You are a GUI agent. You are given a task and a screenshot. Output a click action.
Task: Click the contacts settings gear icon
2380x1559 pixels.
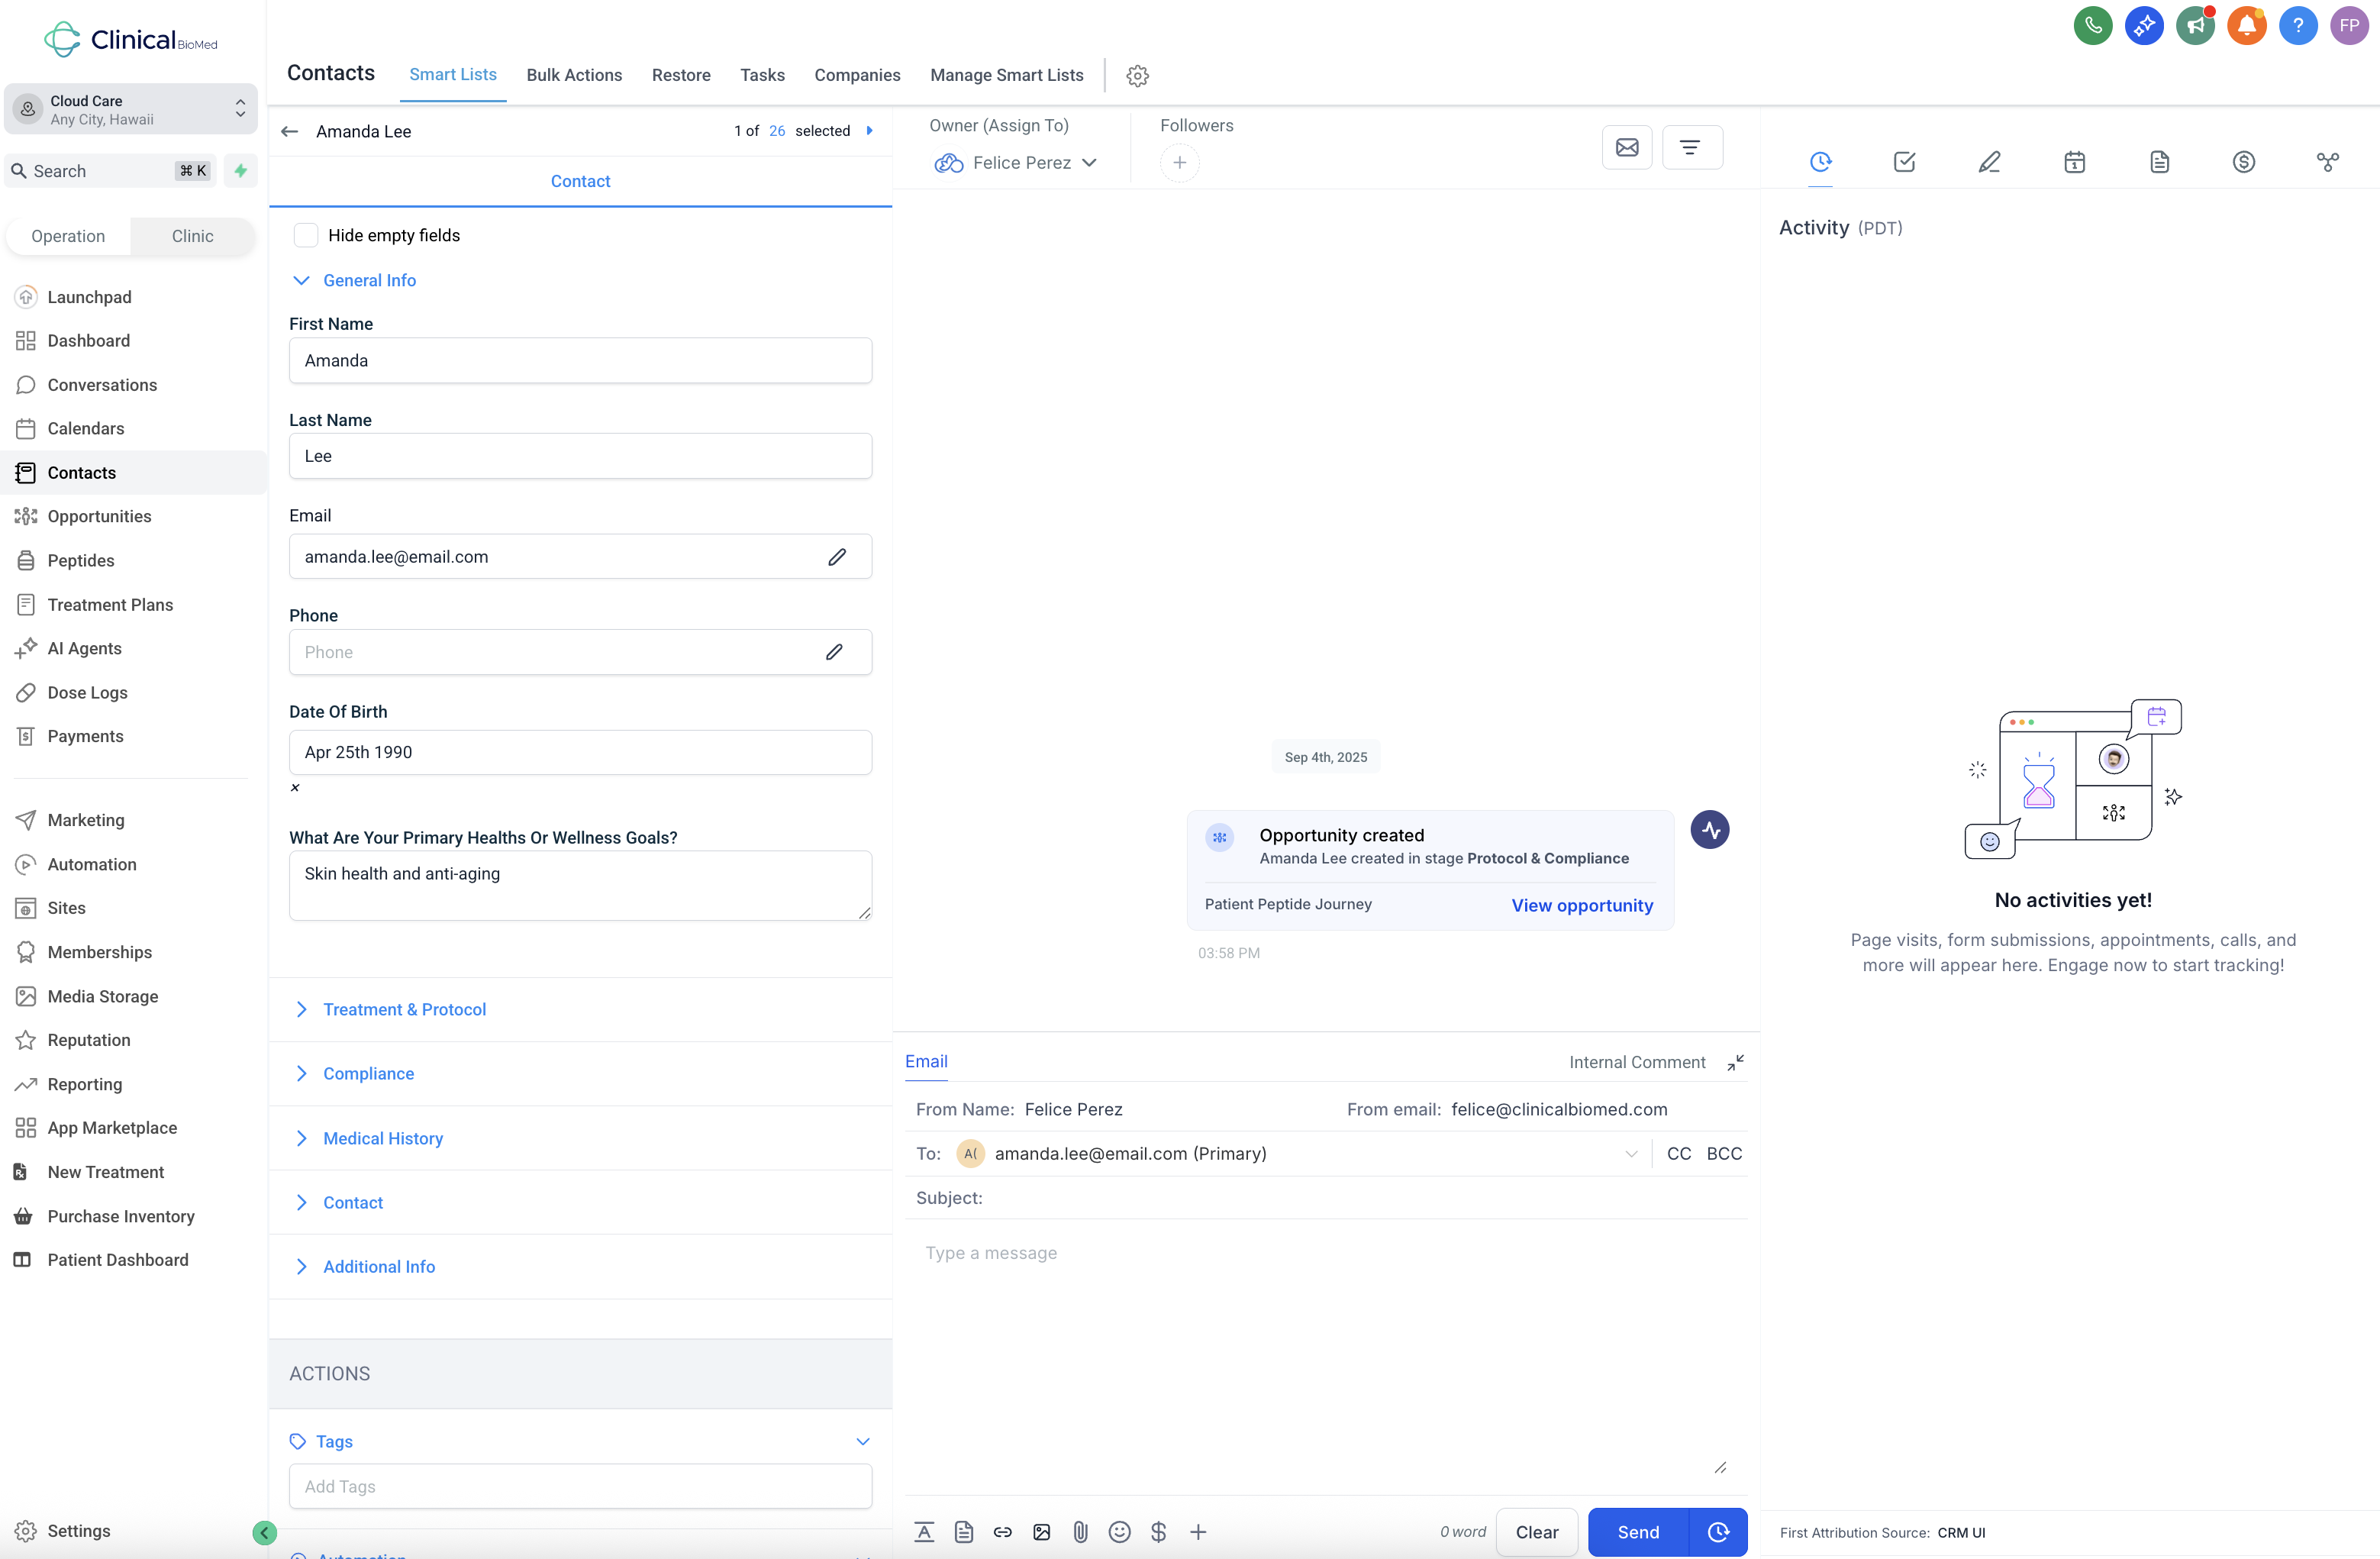1137,76
